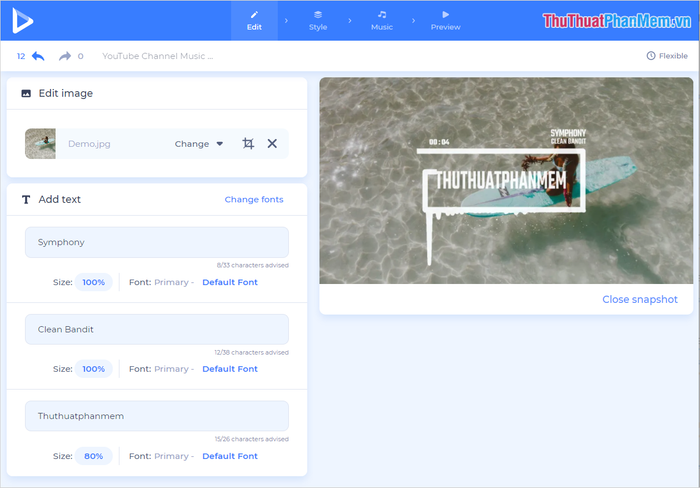Remove Demo.jpg with the X icon
Image resolution: width=700 pixels, height=488 pixels.
coord(272,143)
